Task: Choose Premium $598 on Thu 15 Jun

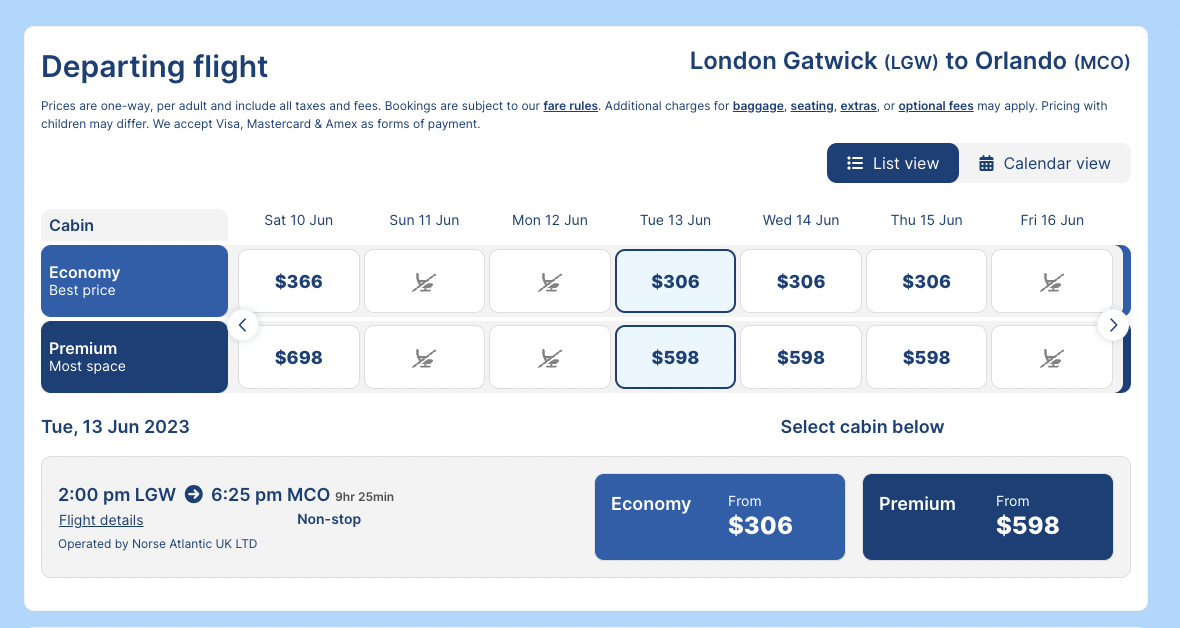Action: tap(926, 357)
